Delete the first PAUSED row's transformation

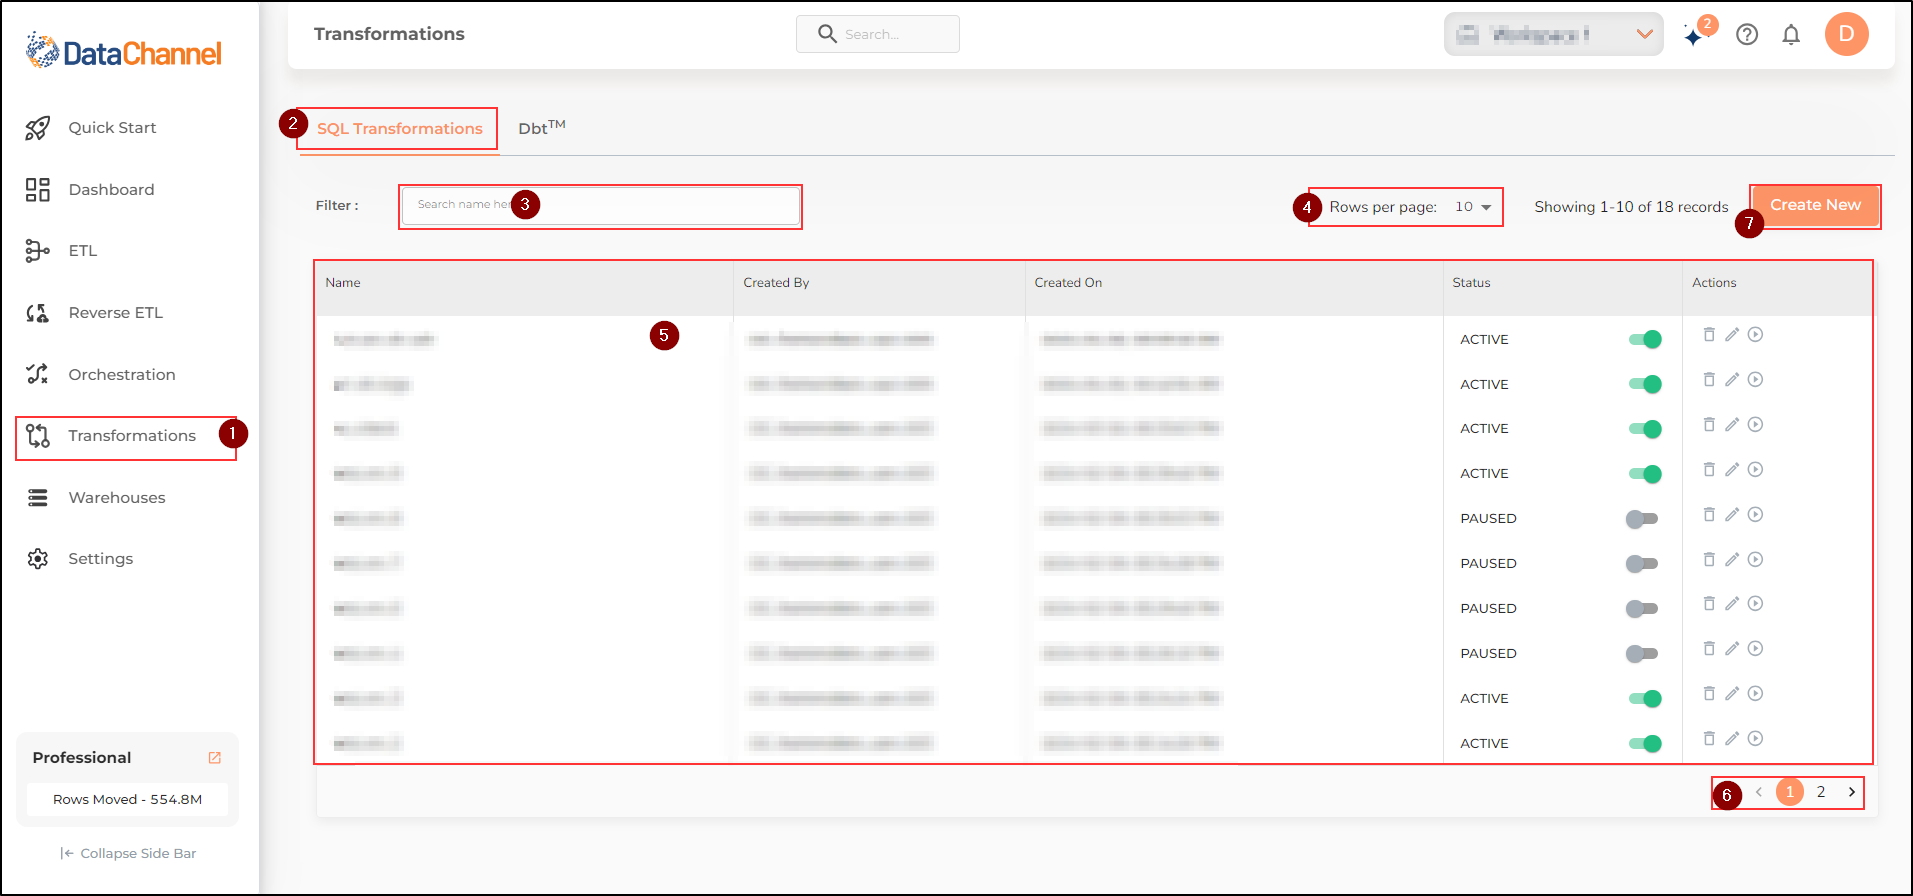[1709, 515]
